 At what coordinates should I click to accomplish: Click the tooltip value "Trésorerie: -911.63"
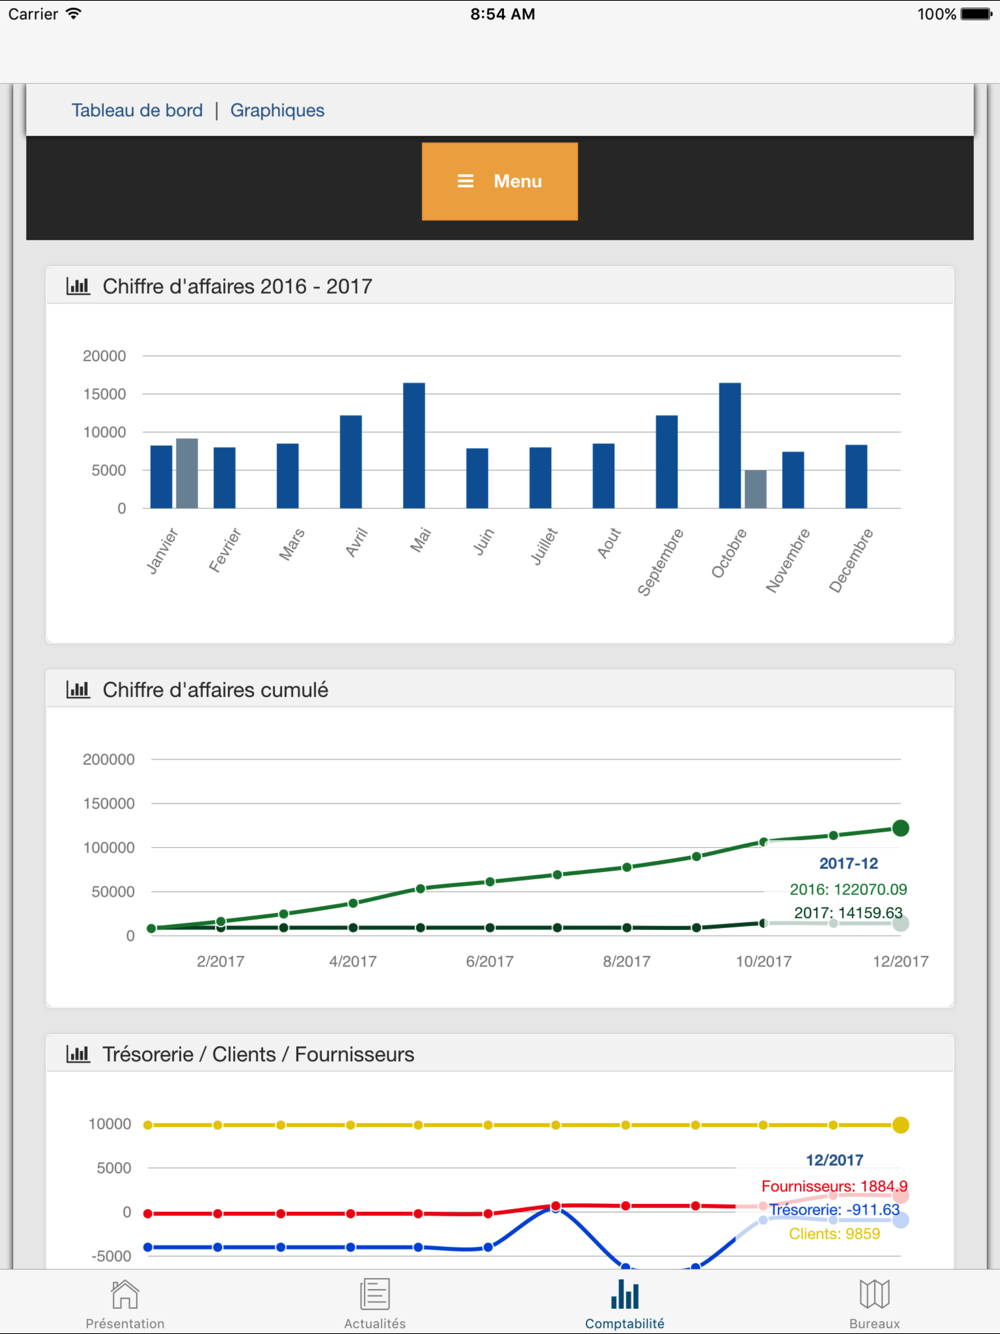(834, 1210)
